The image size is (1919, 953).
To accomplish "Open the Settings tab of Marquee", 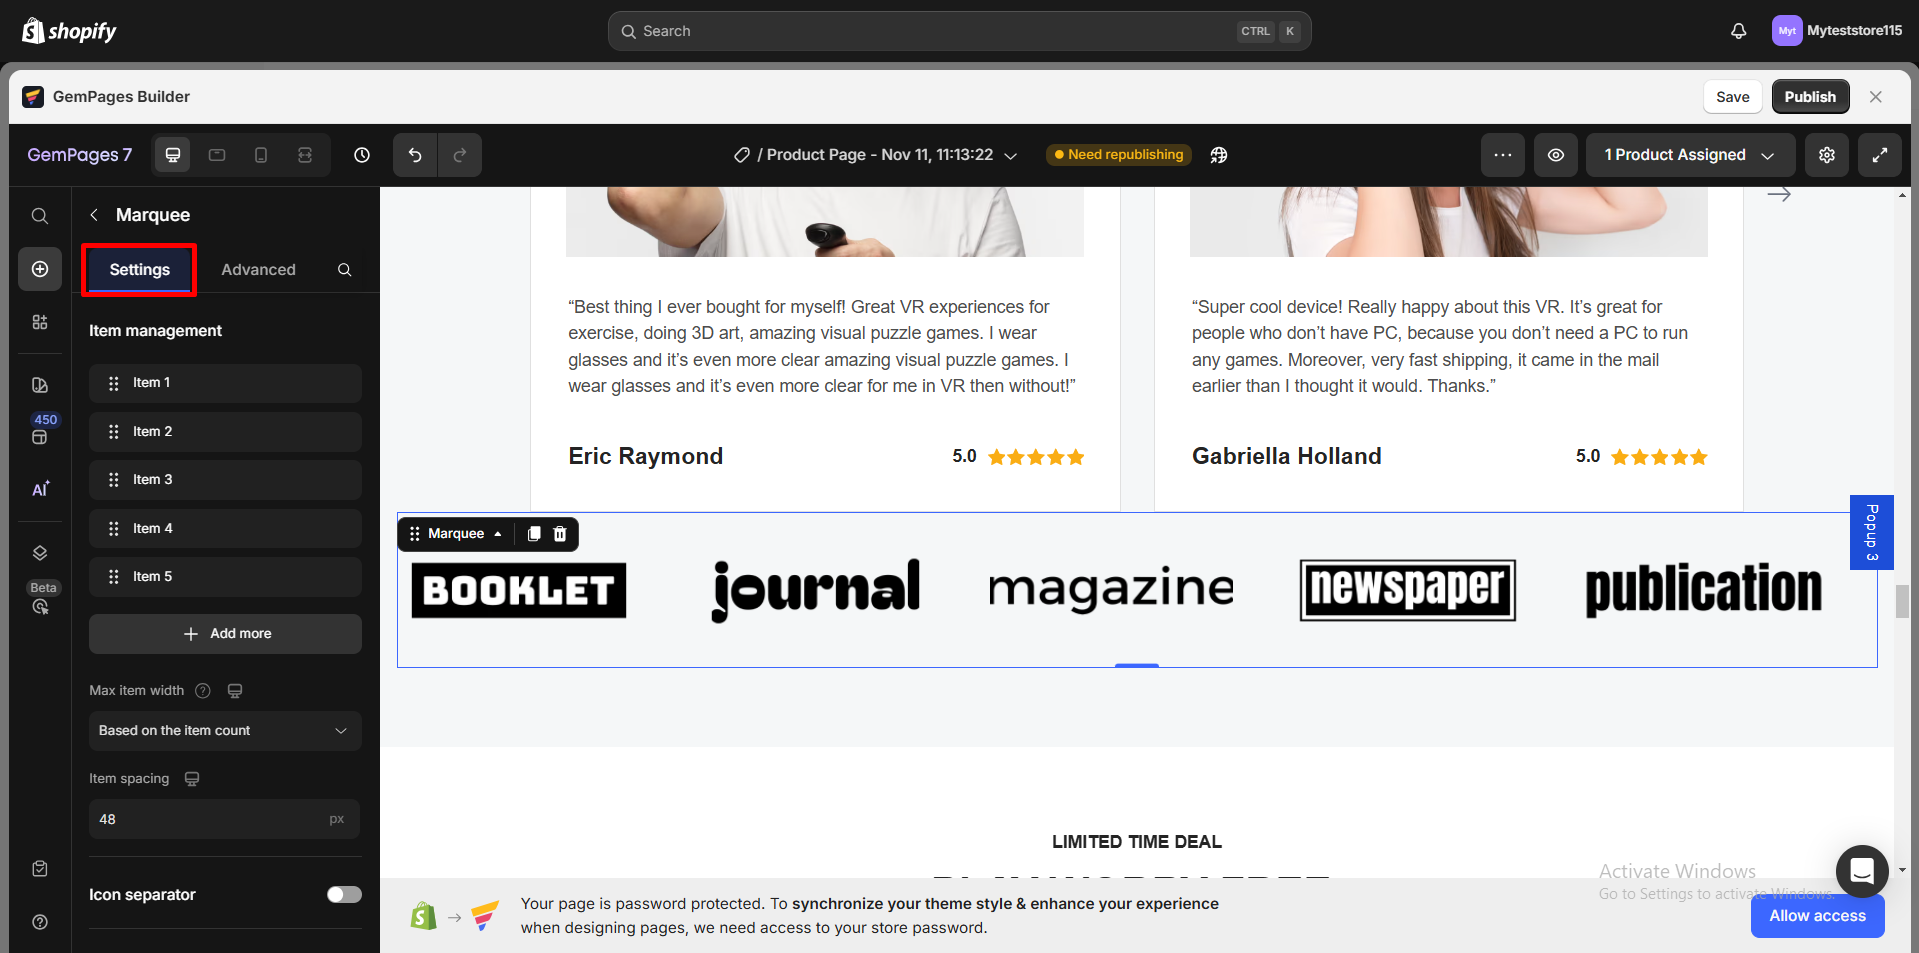I will point(139,269).
